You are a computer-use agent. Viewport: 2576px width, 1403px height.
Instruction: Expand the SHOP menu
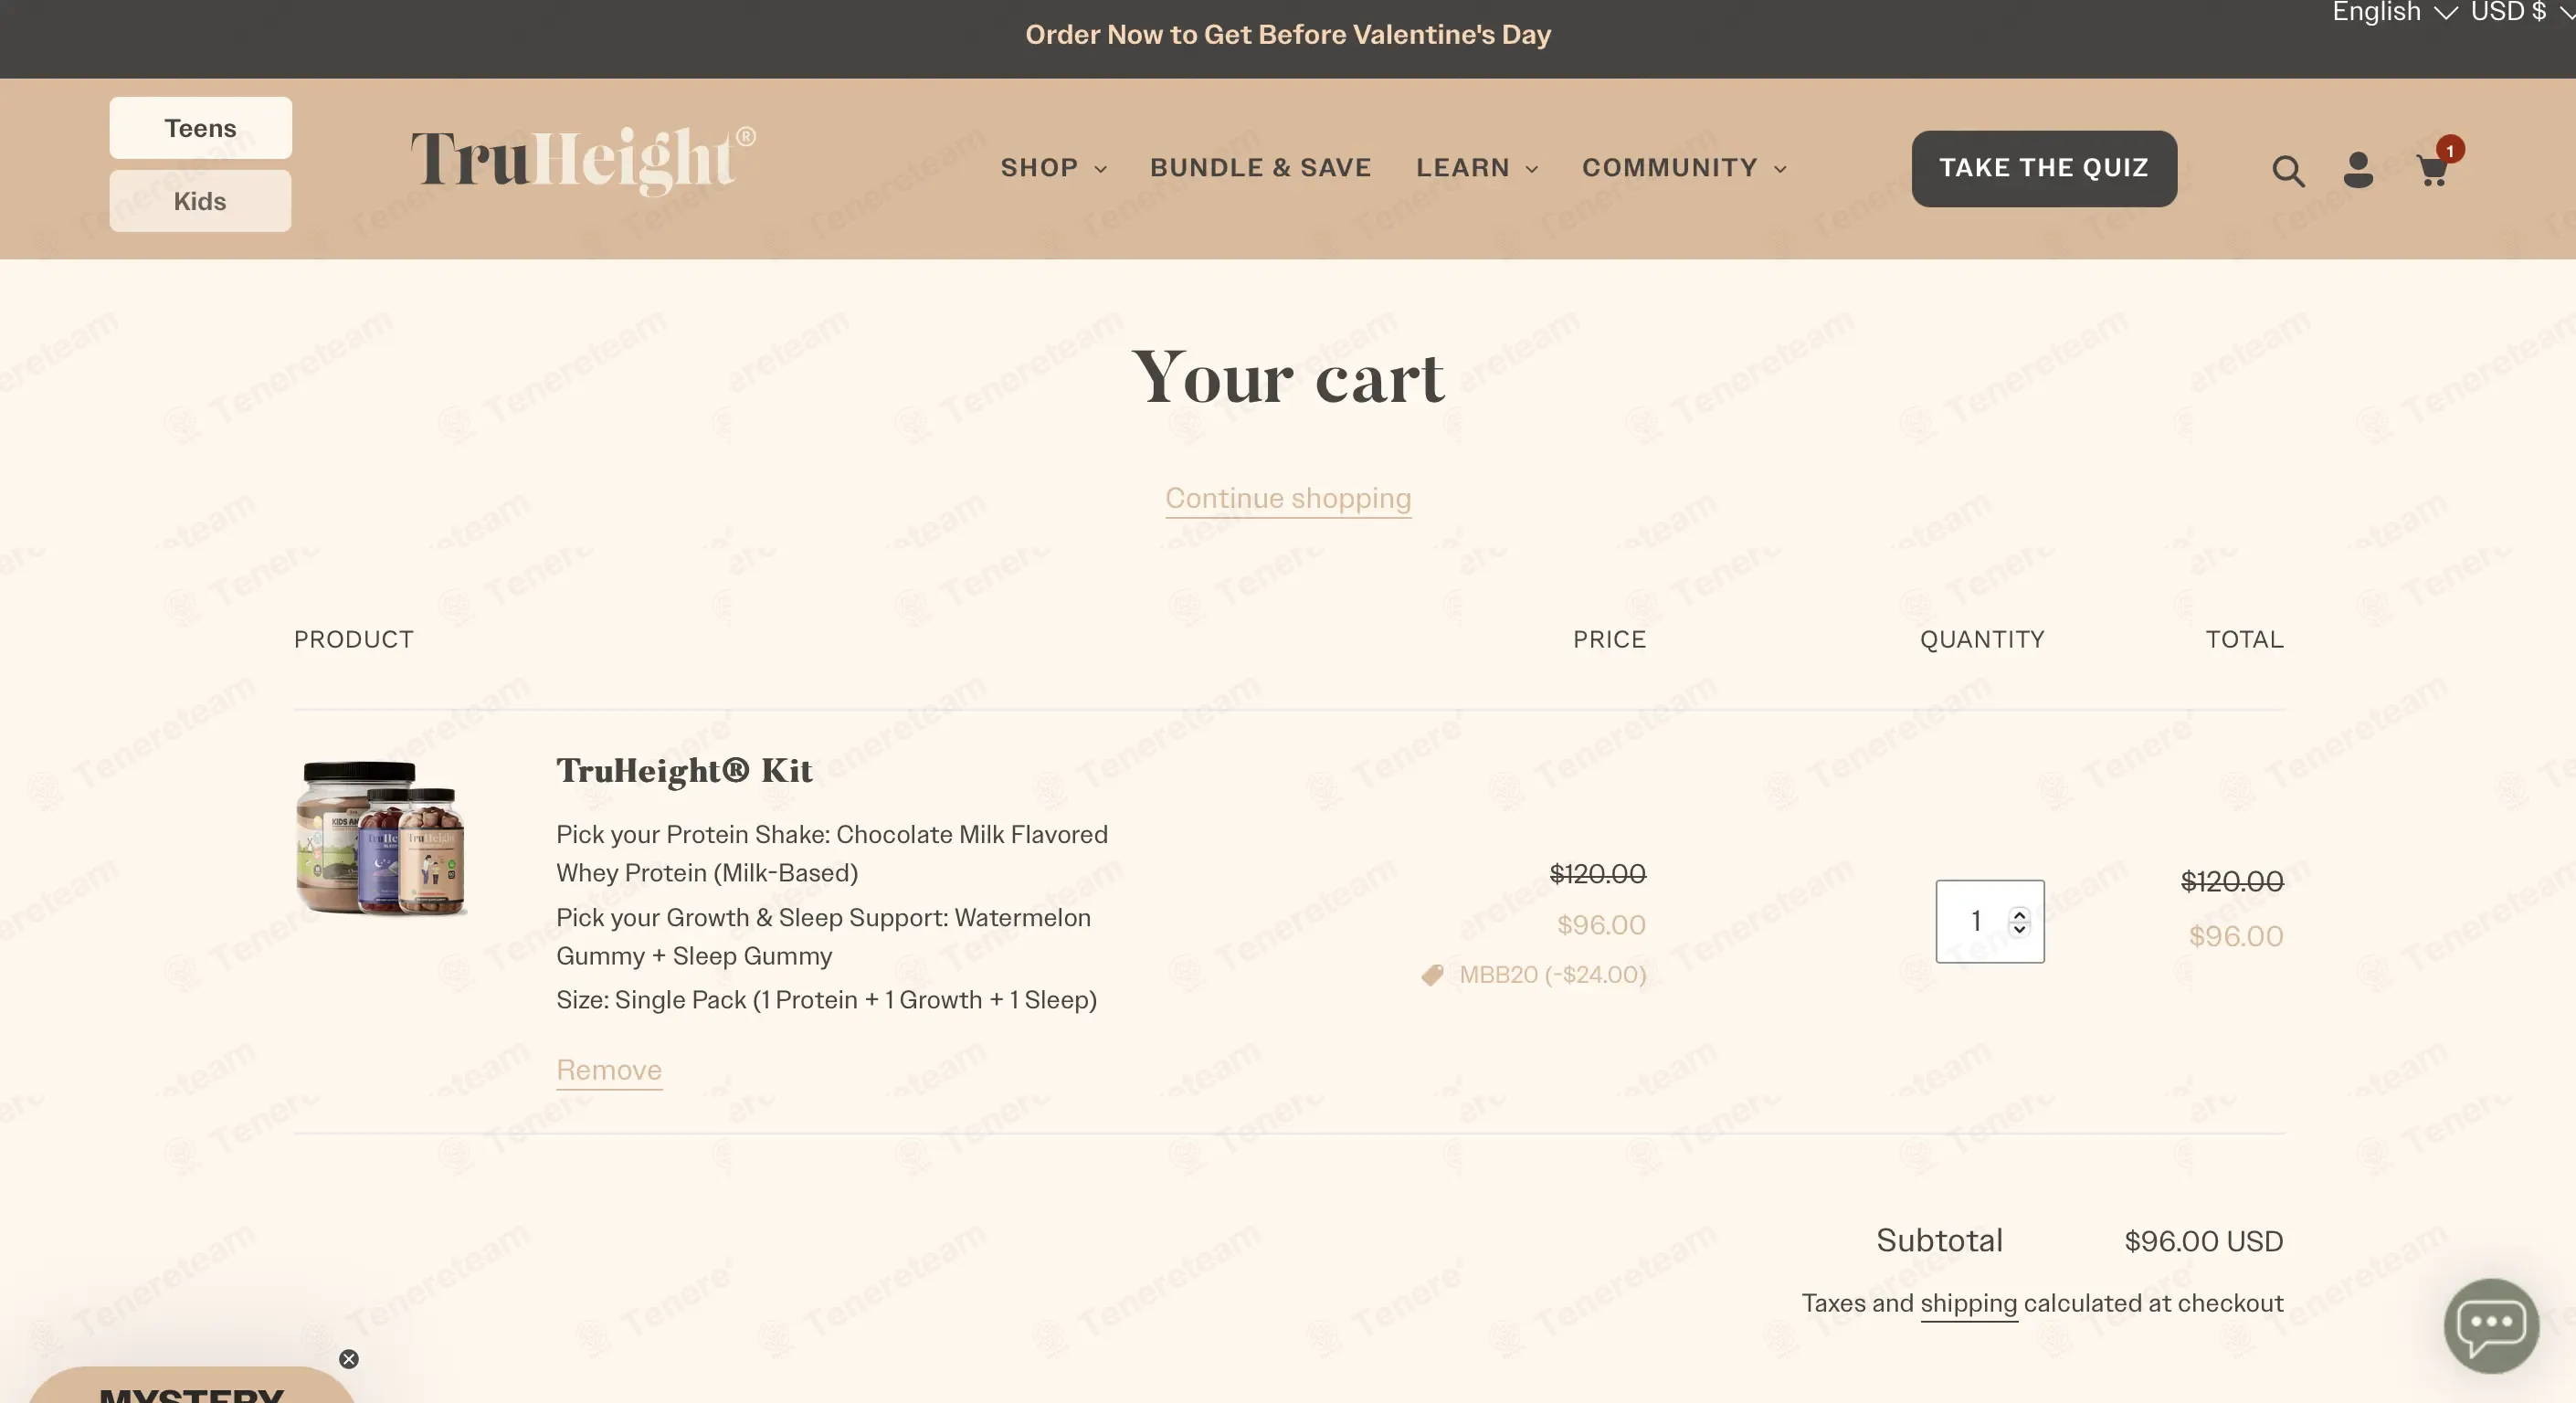(1053, 168)
